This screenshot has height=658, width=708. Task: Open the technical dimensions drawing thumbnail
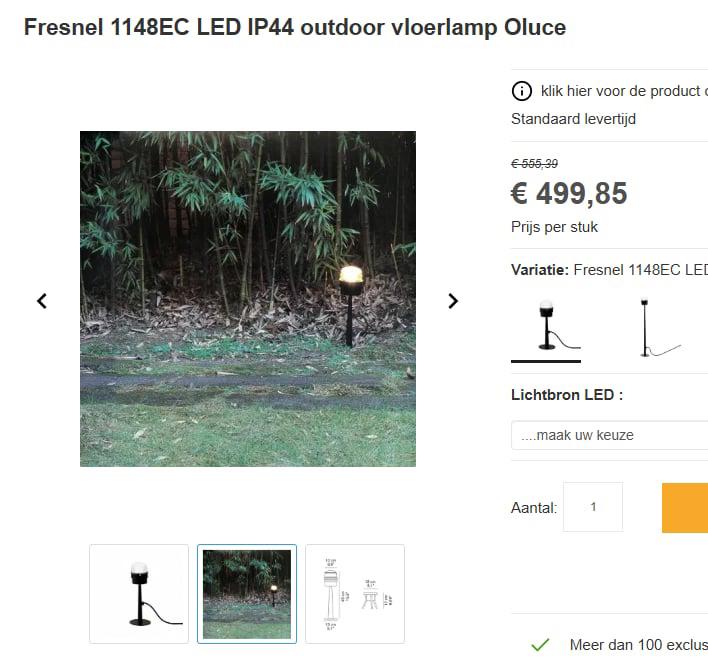(x=355, y=594)
